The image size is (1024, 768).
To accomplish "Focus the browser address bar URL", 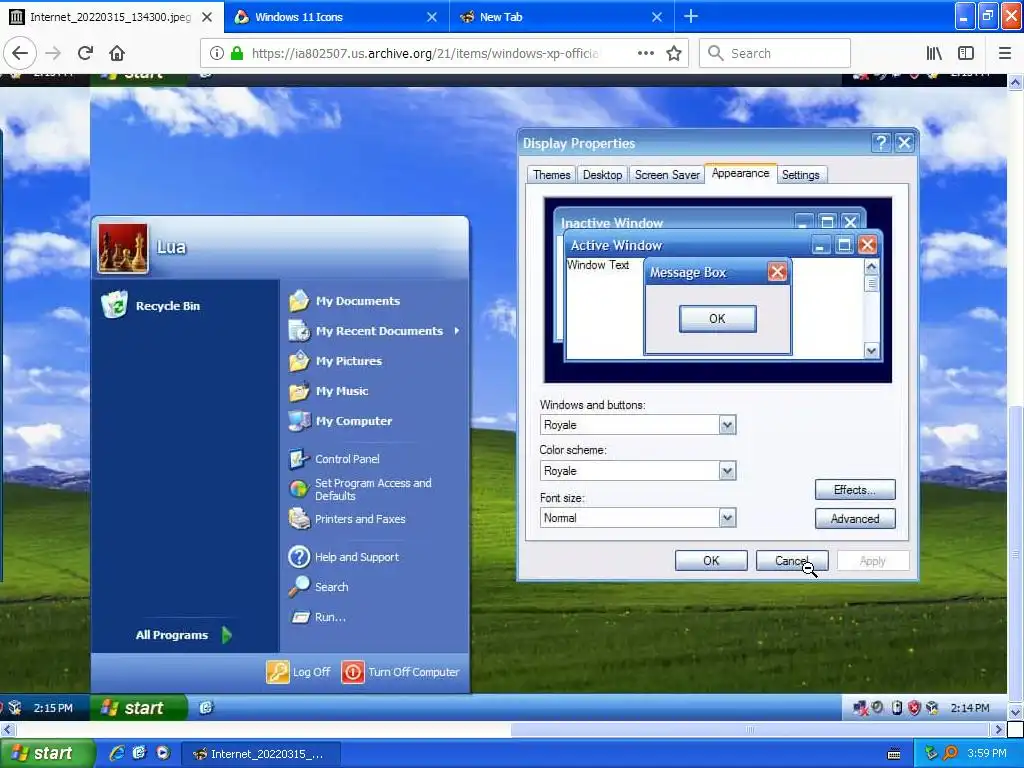I will 425,53.
